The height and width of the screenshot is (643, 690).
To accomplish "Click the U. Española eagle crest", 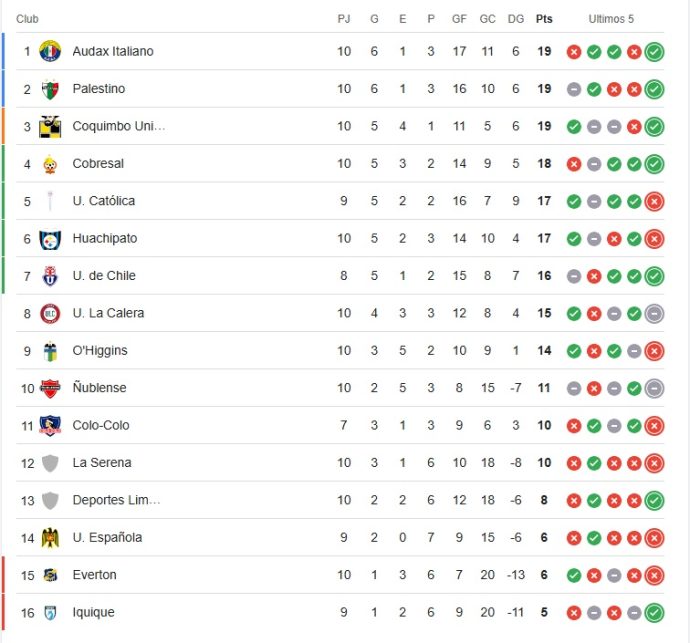I will (x=50, y=538).
